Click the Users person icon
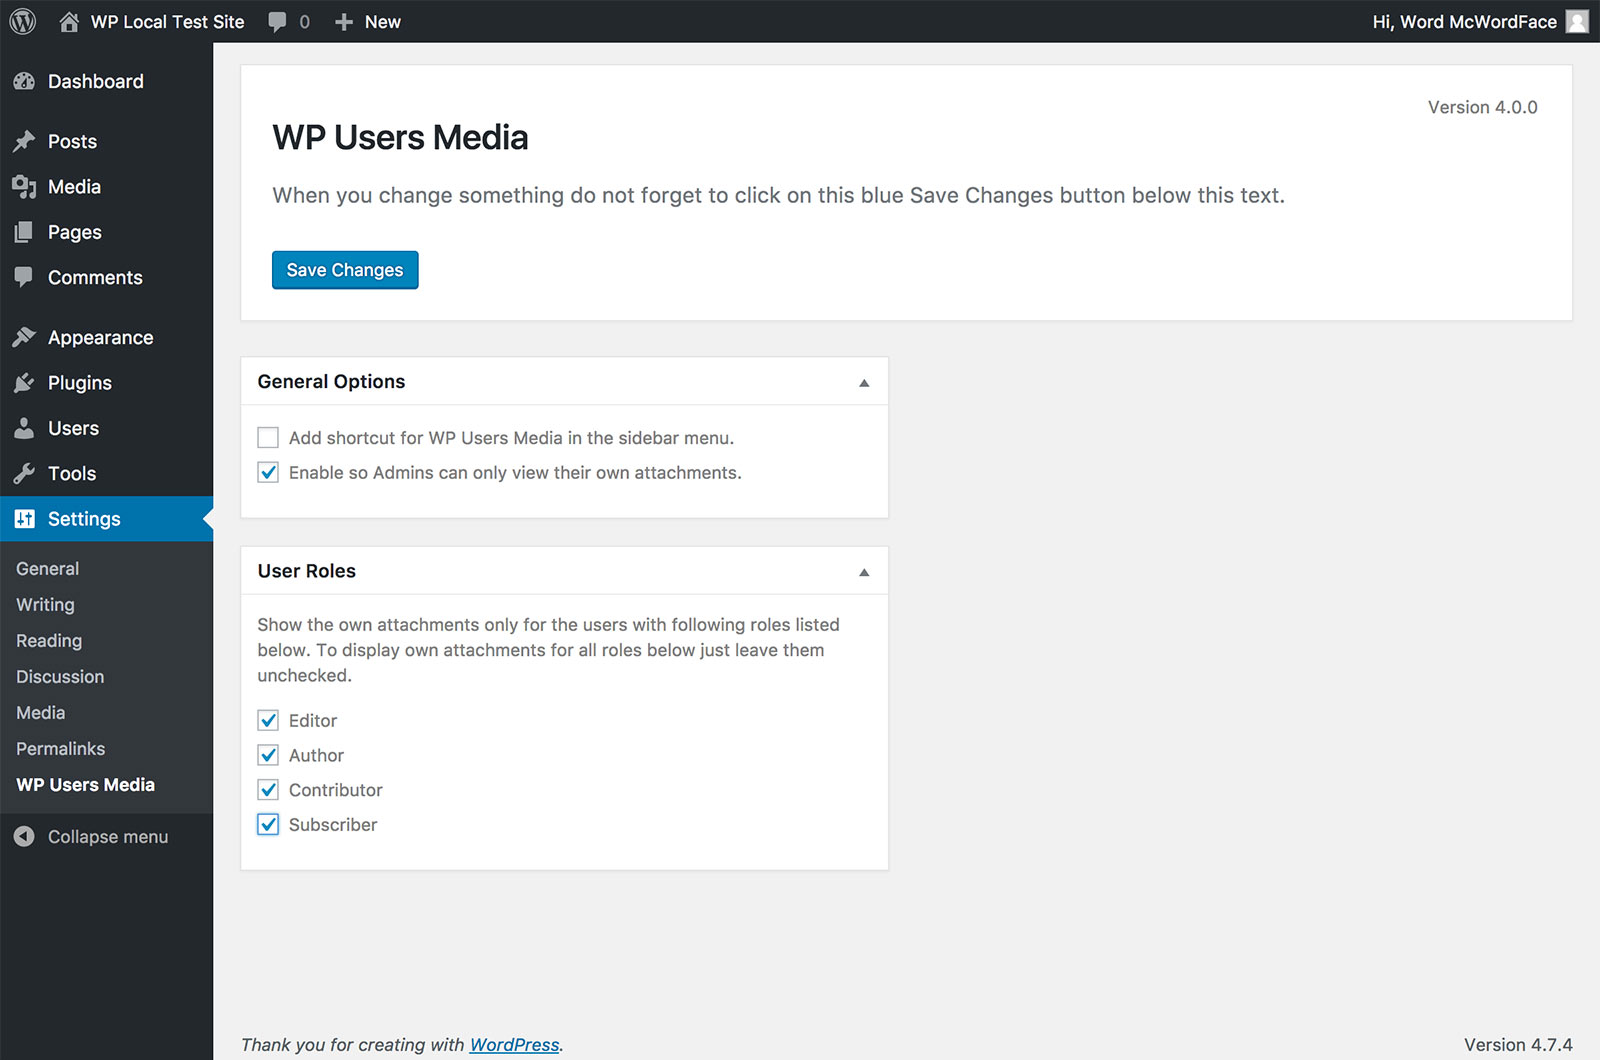The height and width of the screenshot is (1060, 1600). (x=24, y=429)
